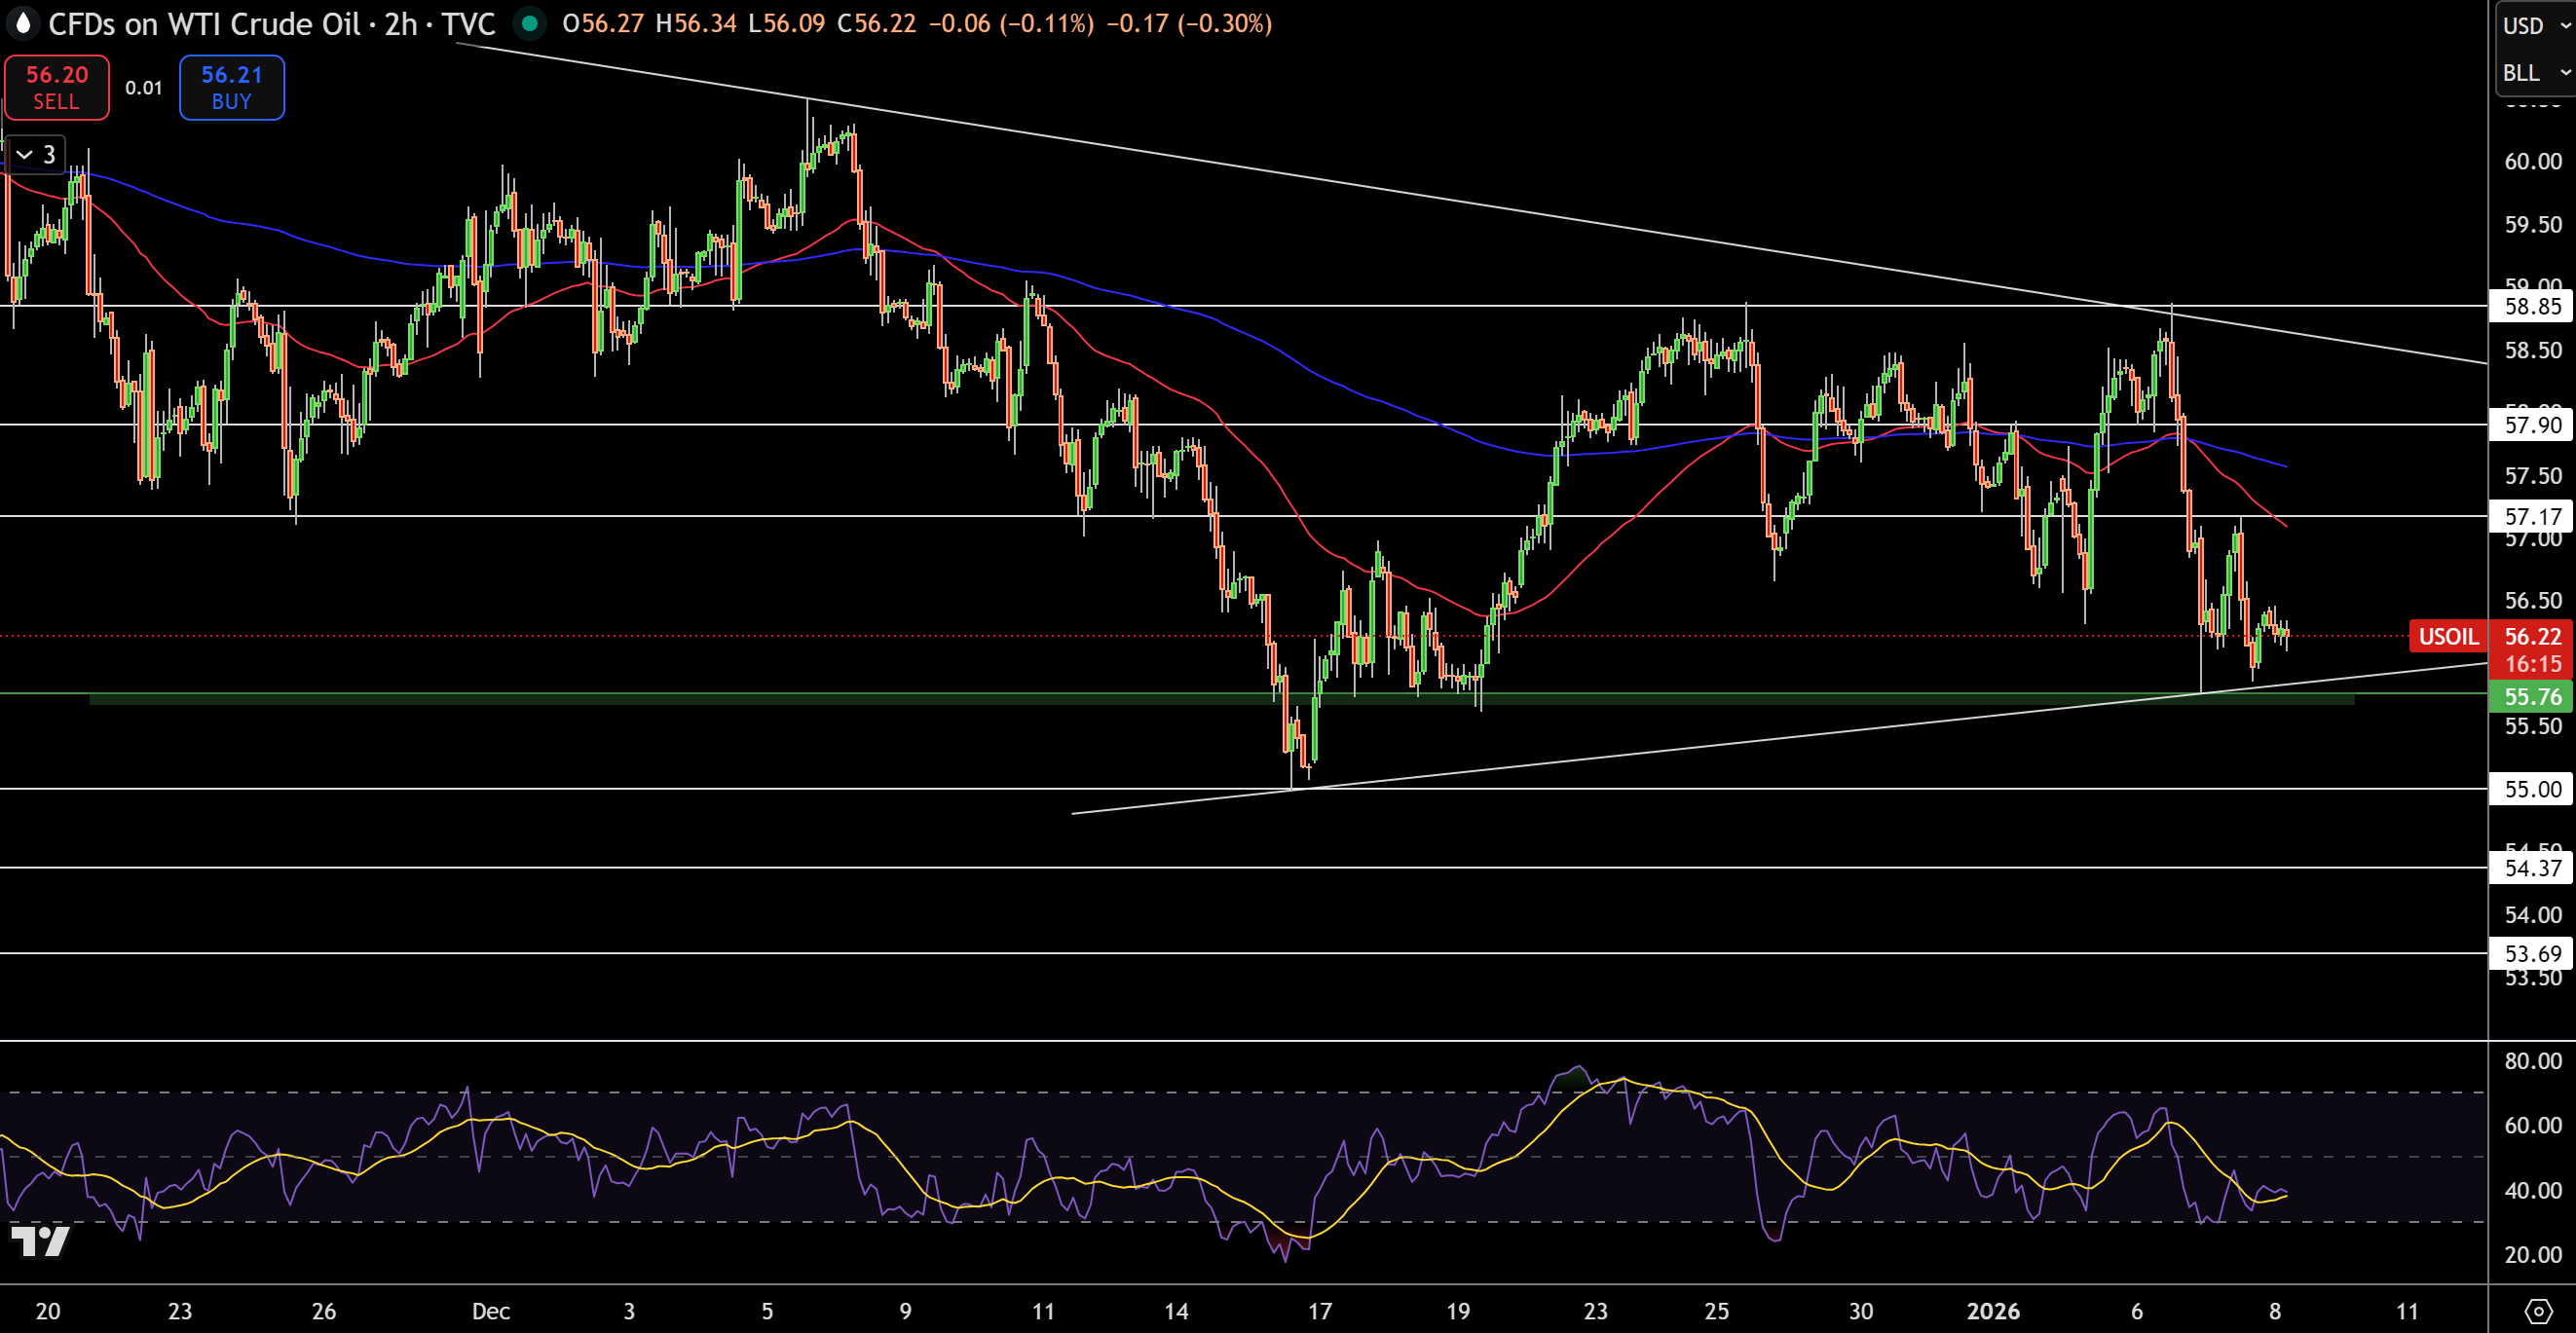2576x1333 pixels.
Task: Click the CFDs on WTI Crude Oil title
Action: tap(205, 24)
